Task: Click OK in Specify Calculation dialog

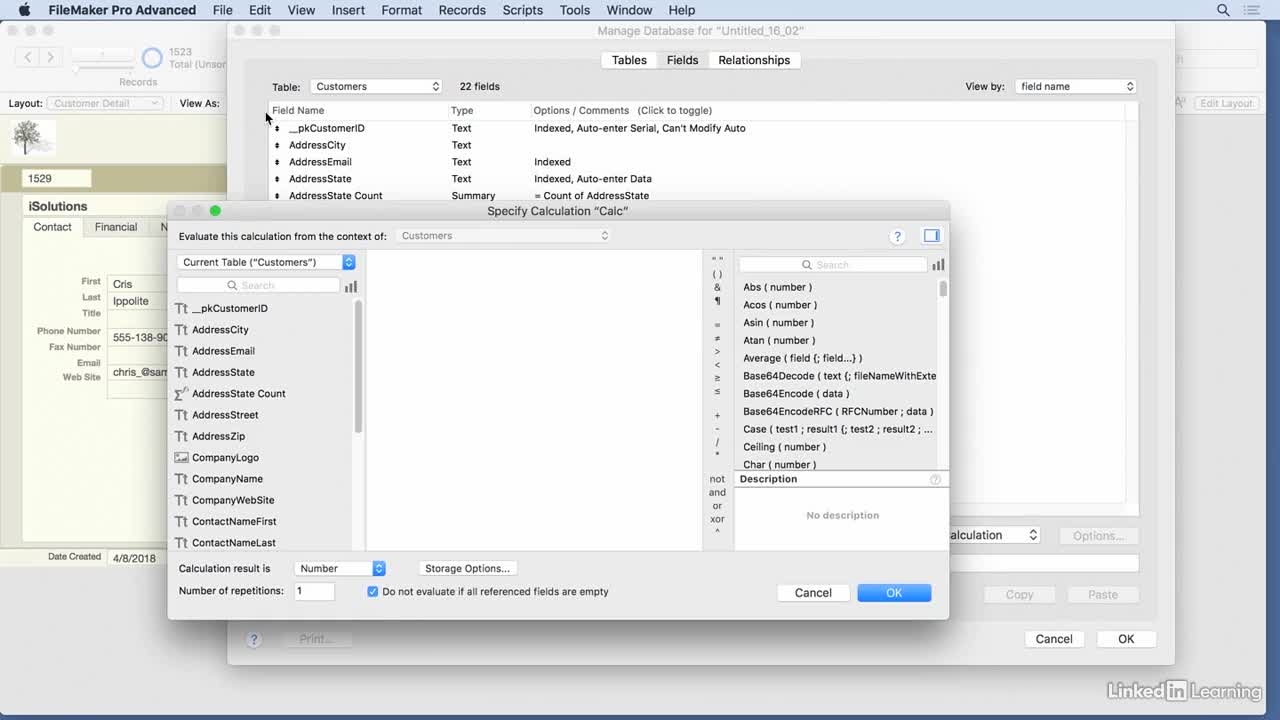Action: tap(894, 593)
